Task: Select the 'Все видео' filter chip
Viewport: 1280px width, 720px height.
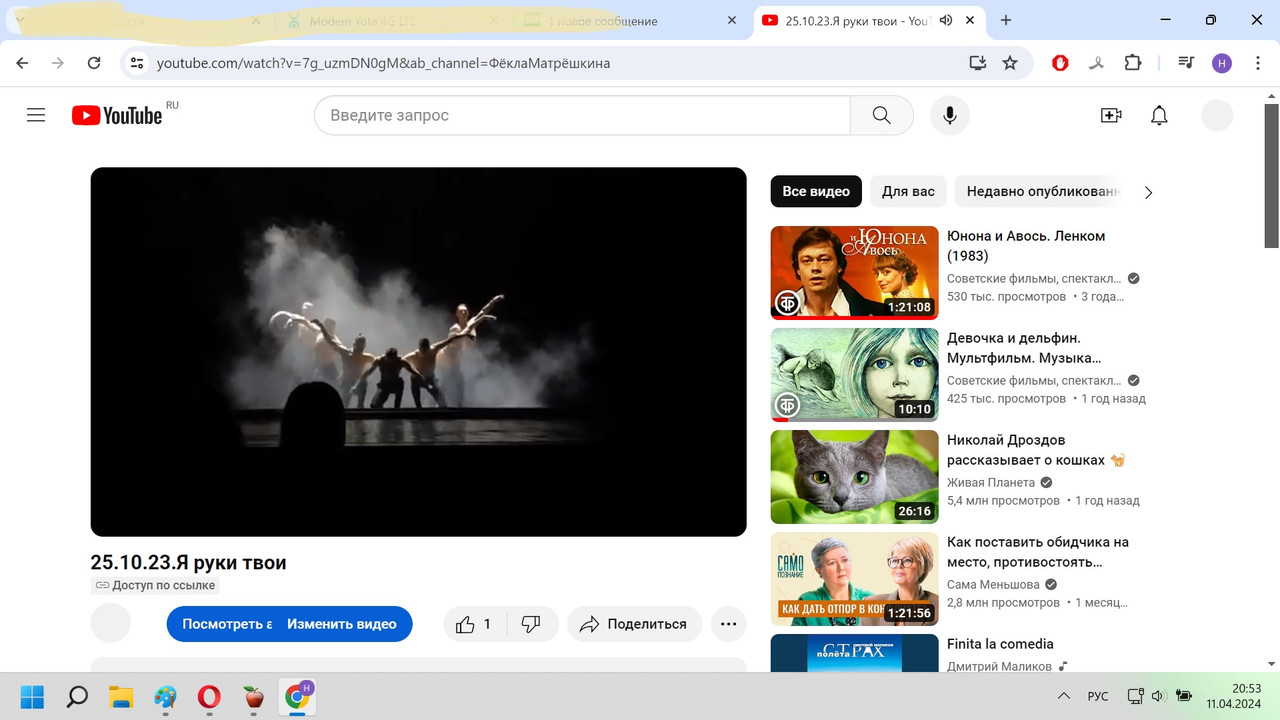Action: (x=816, y=191)
